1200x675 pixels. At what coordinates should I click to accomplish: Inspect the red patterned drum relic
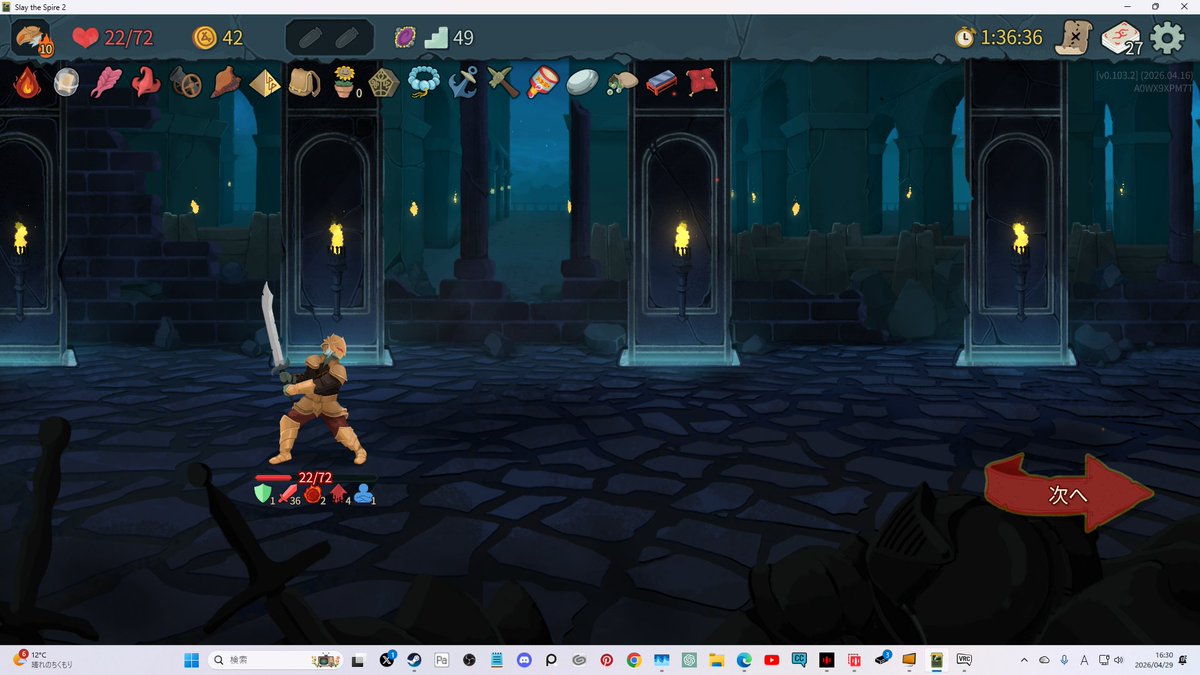(542, 82)
